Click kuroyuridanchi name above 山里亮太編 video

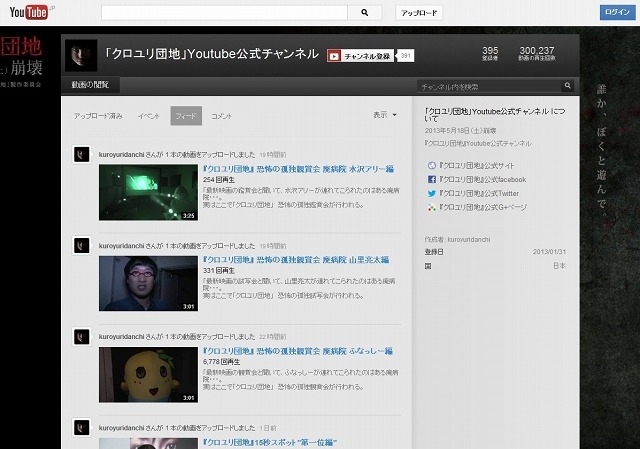click(x=121, y=246)
